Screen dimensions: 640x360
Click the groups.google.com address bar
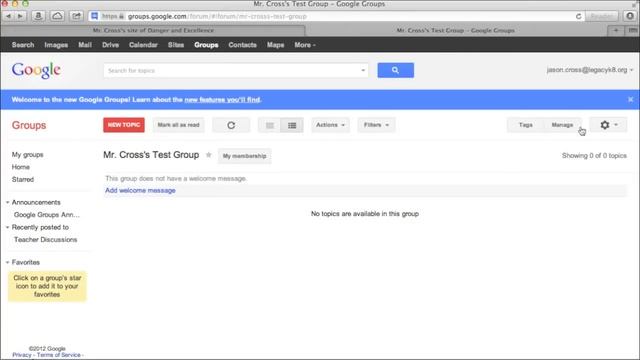(333, 16)
